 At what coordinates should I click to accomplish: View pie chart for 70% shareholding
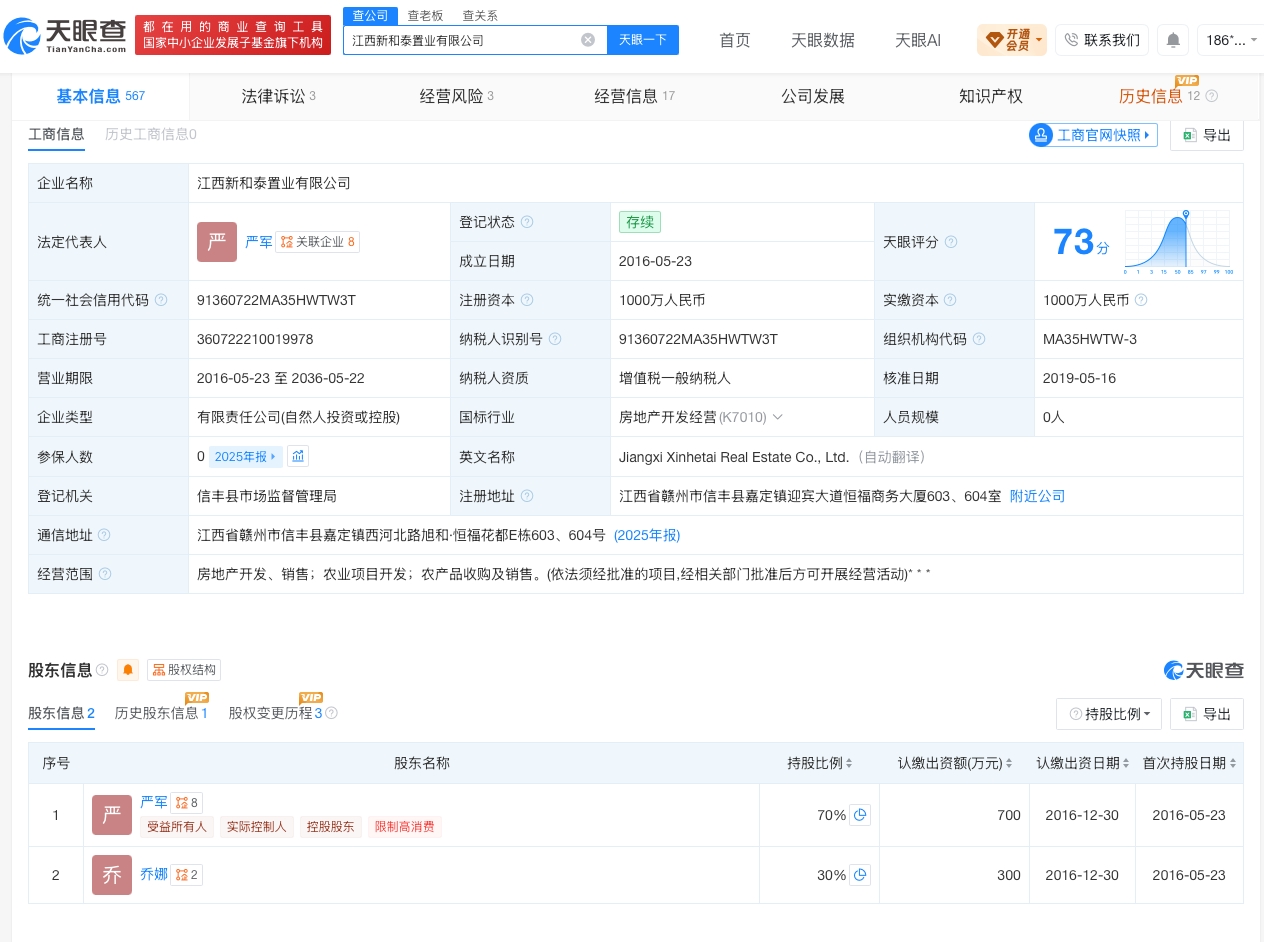tap(860, 815)
